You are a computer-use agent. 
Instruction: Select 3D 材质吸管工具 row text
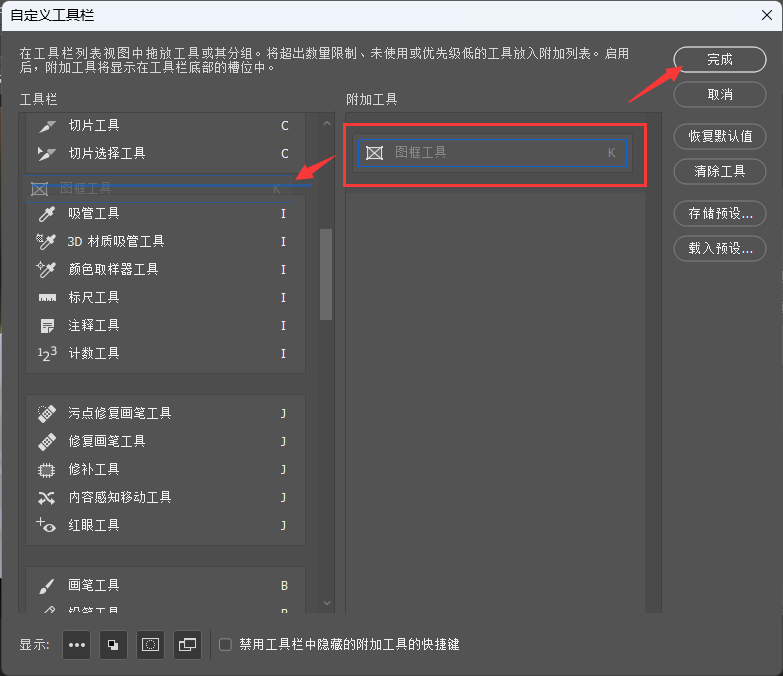tap(116, 242)
